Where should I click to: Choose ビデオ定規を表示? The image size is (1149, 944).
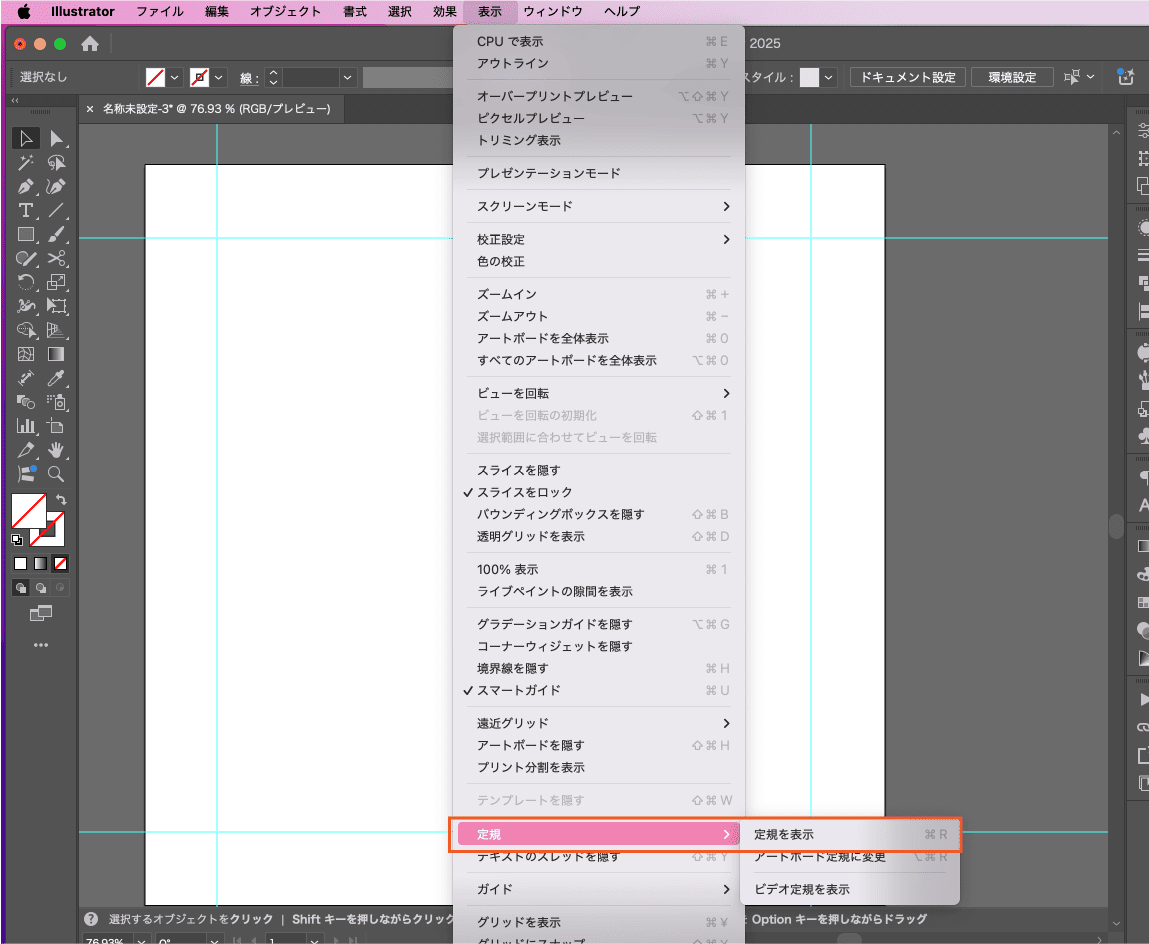click(850, 889)
